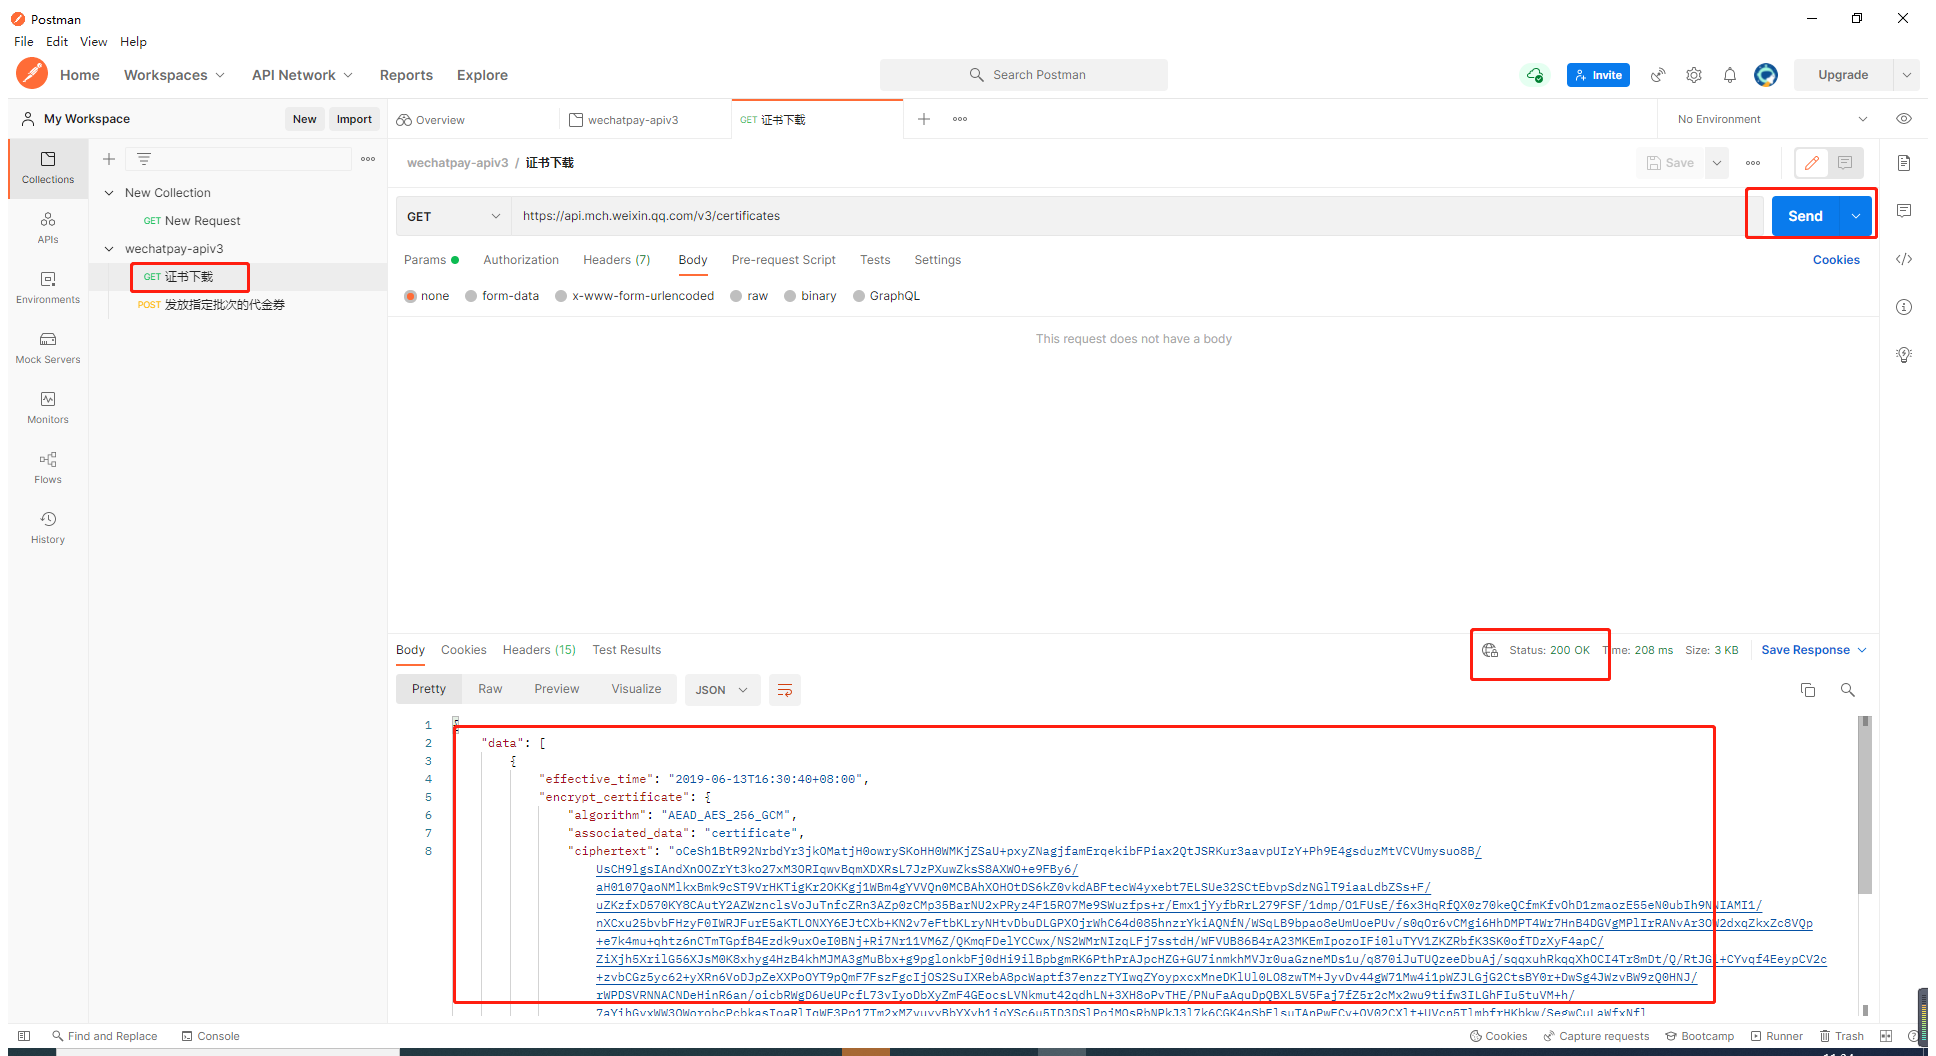
Task: Switch to the response Headers (15) tab
Action: click(539, 650)
